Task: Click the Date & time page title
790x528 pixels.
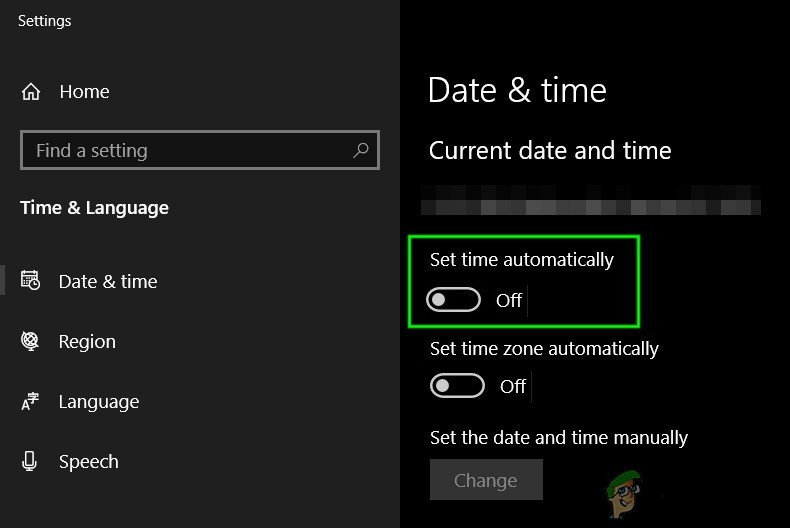Action: (517, 91)
